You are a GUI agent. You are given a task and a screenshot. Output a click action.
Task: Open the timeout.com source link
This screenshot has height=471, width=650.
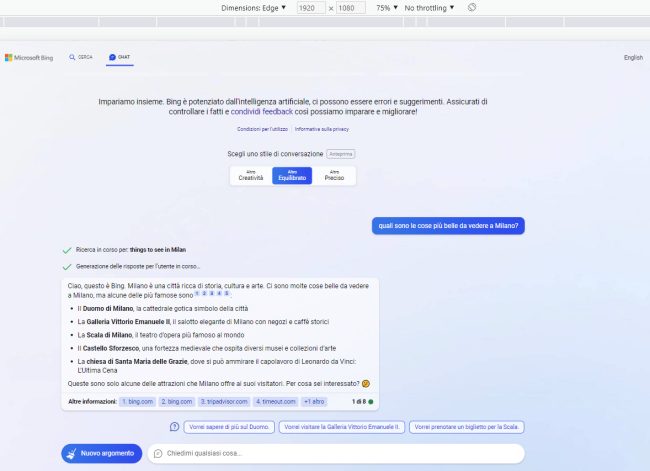pyautogui.click(x=276, y=401)
